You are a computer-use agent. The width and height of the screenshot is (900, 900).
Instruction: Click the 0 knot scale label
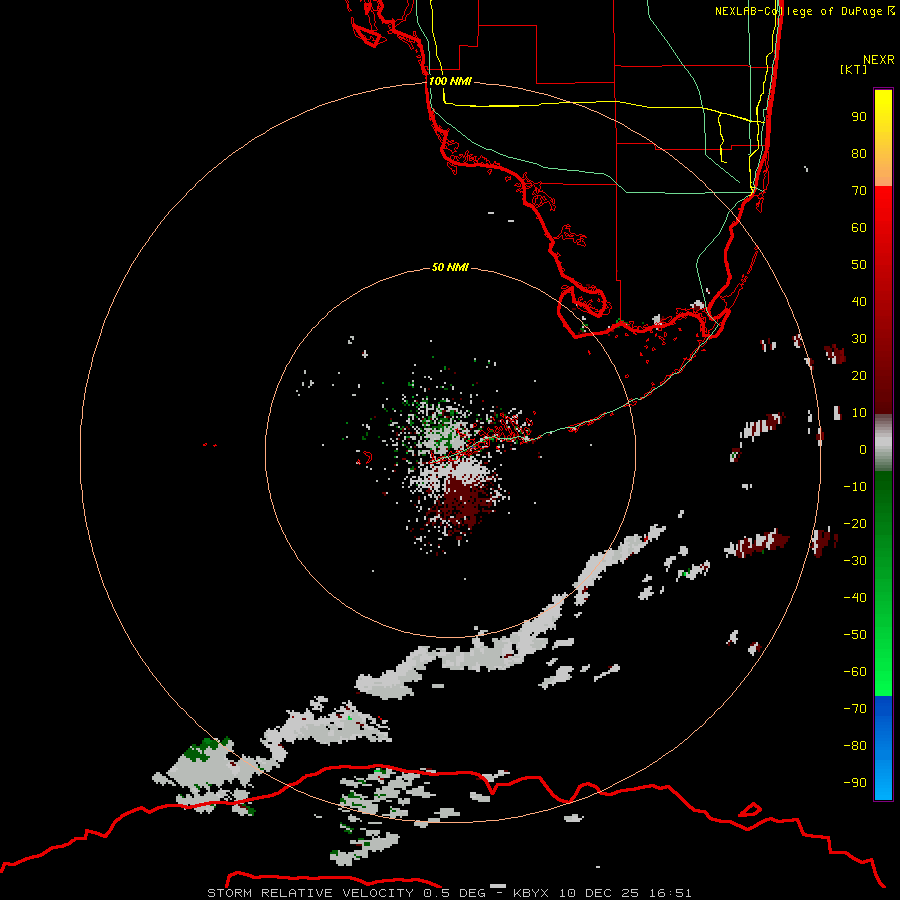pyautogui.click(x=863, y=449)
